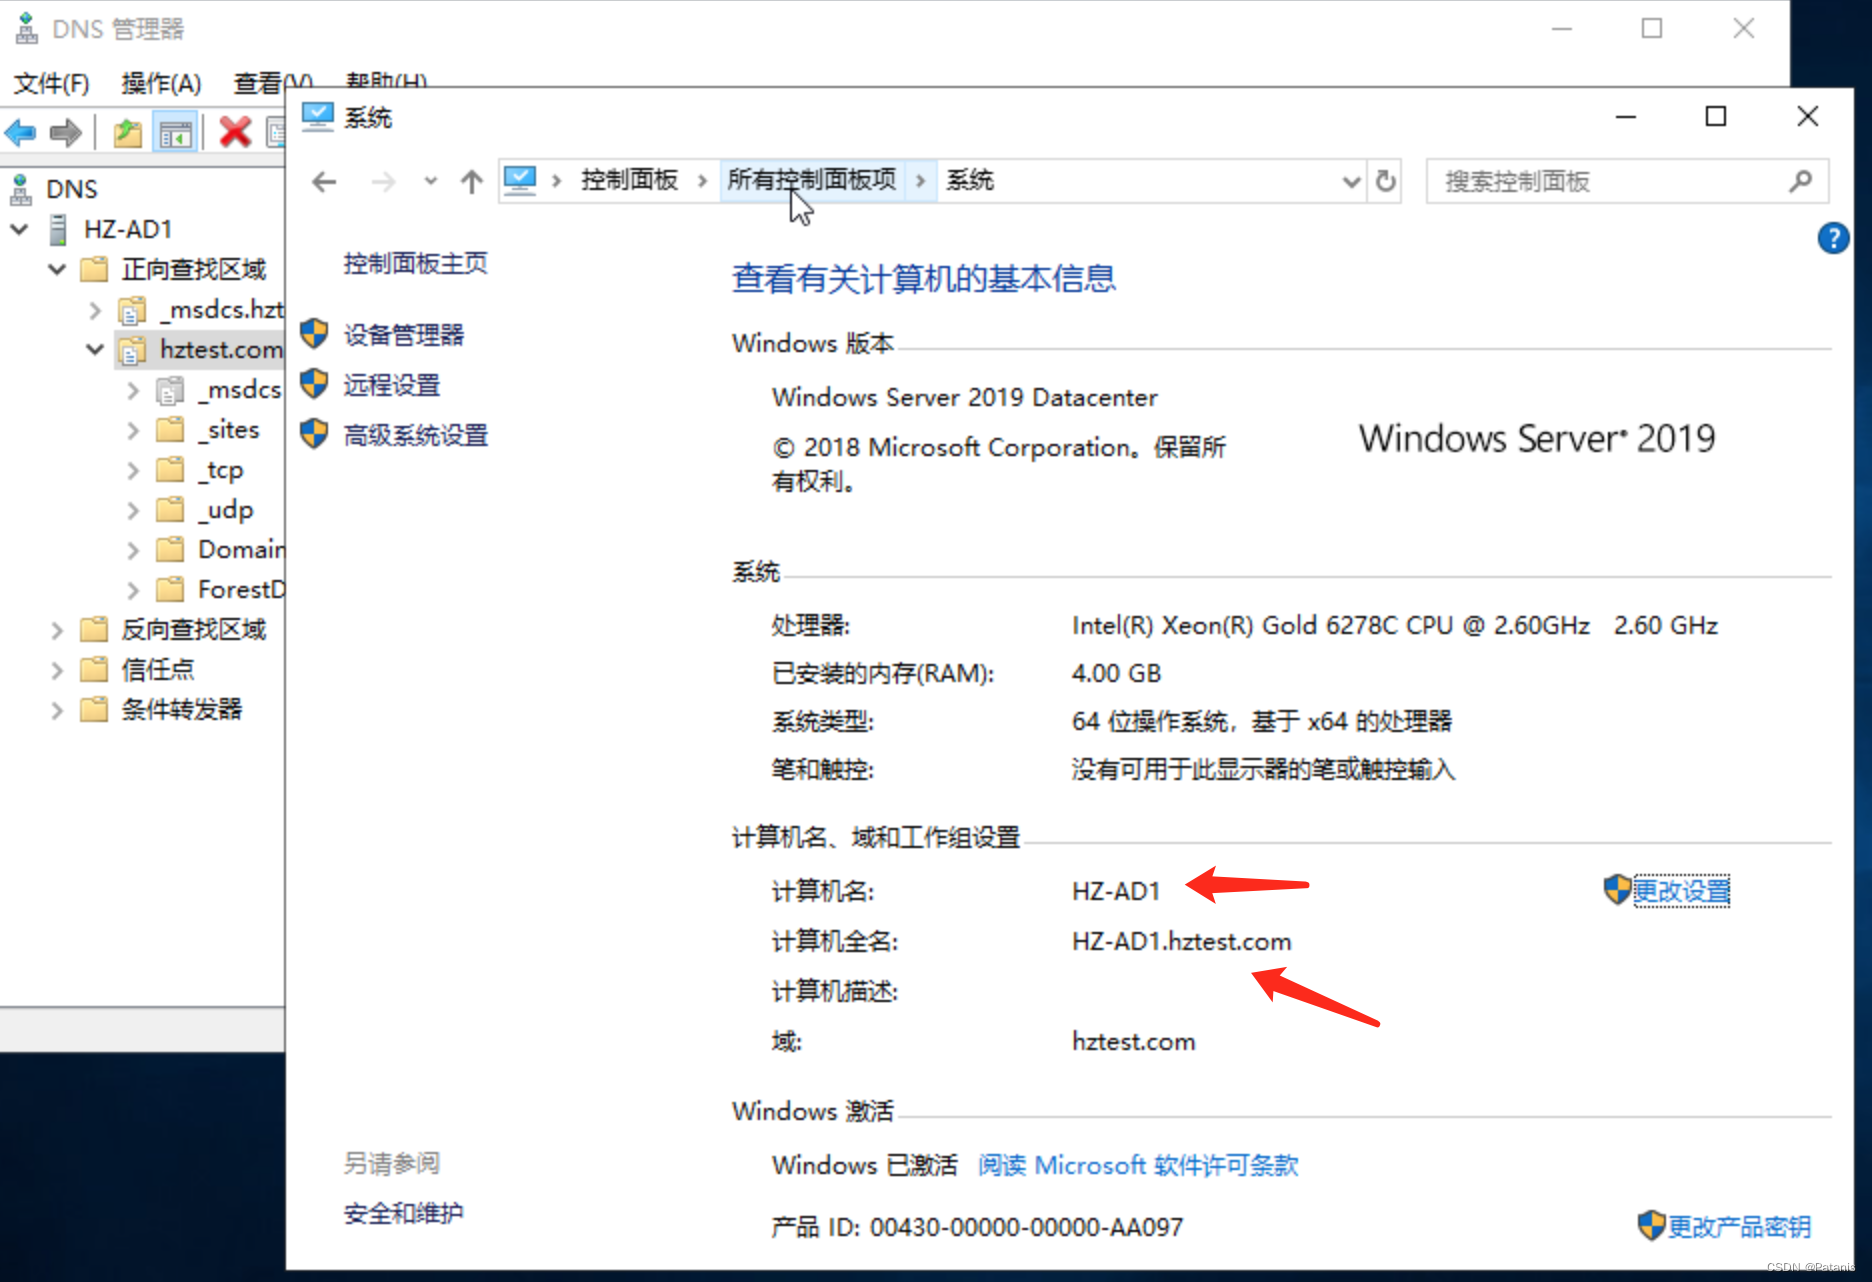Click the 条件转发器 folder icon in DNS tree
Viewport: 1872px width, 1282px height.
point(94,709)
